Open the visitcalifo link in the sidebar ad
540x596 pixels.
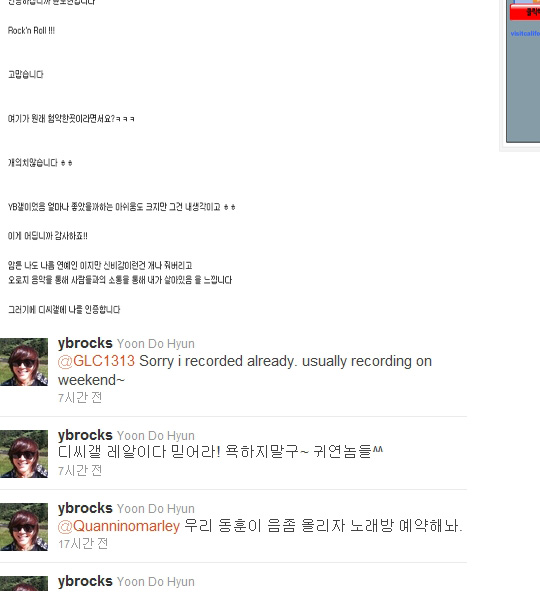point(525,33)
